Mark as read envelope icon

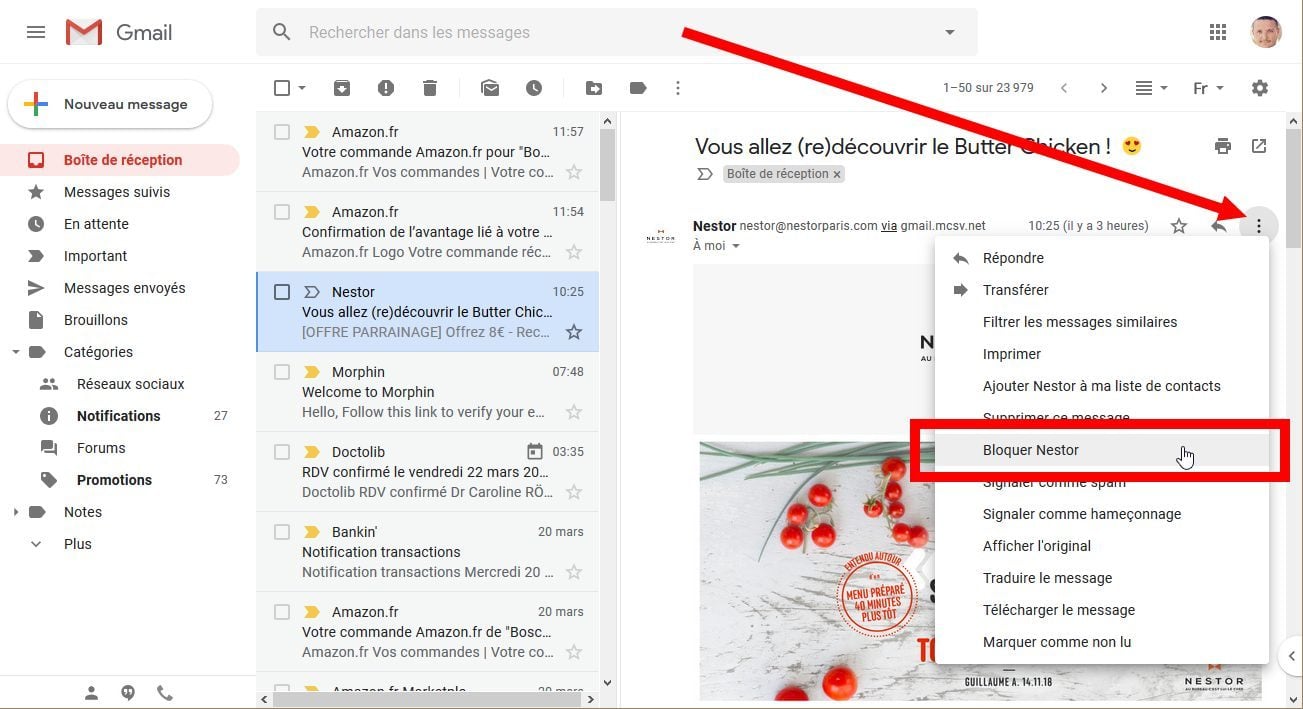pos(490,88)
